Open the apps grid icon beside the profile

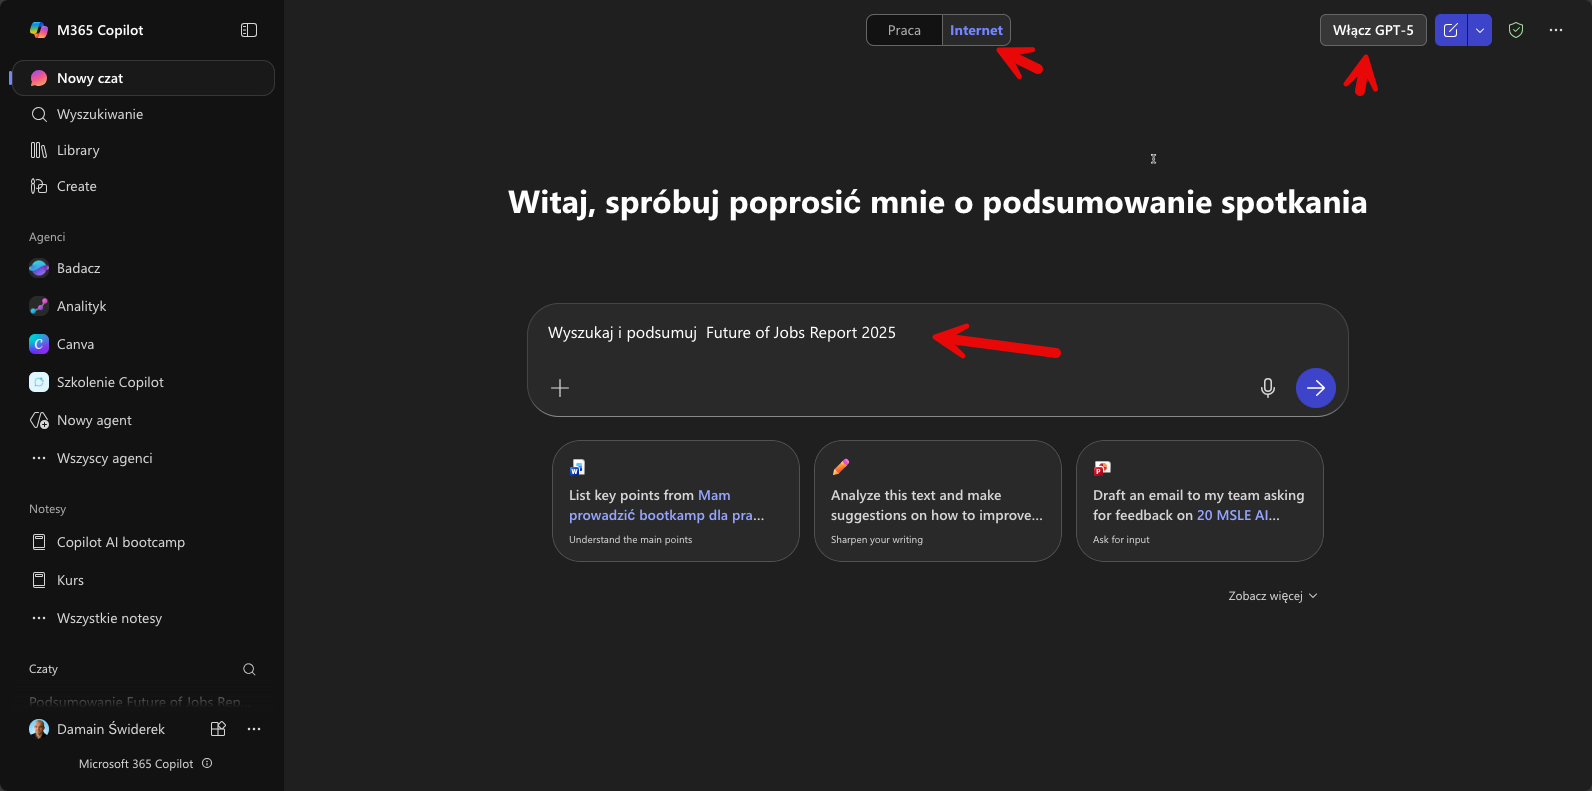(x=218, y=729)
